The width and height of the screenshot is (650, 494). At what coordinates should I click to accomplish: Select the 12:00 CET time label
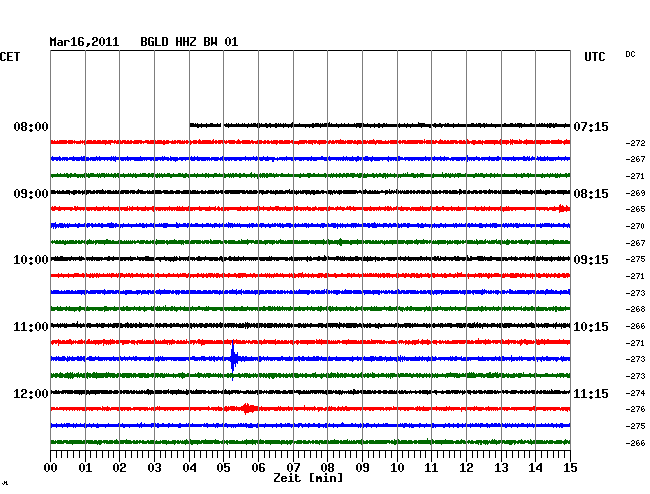31,393
